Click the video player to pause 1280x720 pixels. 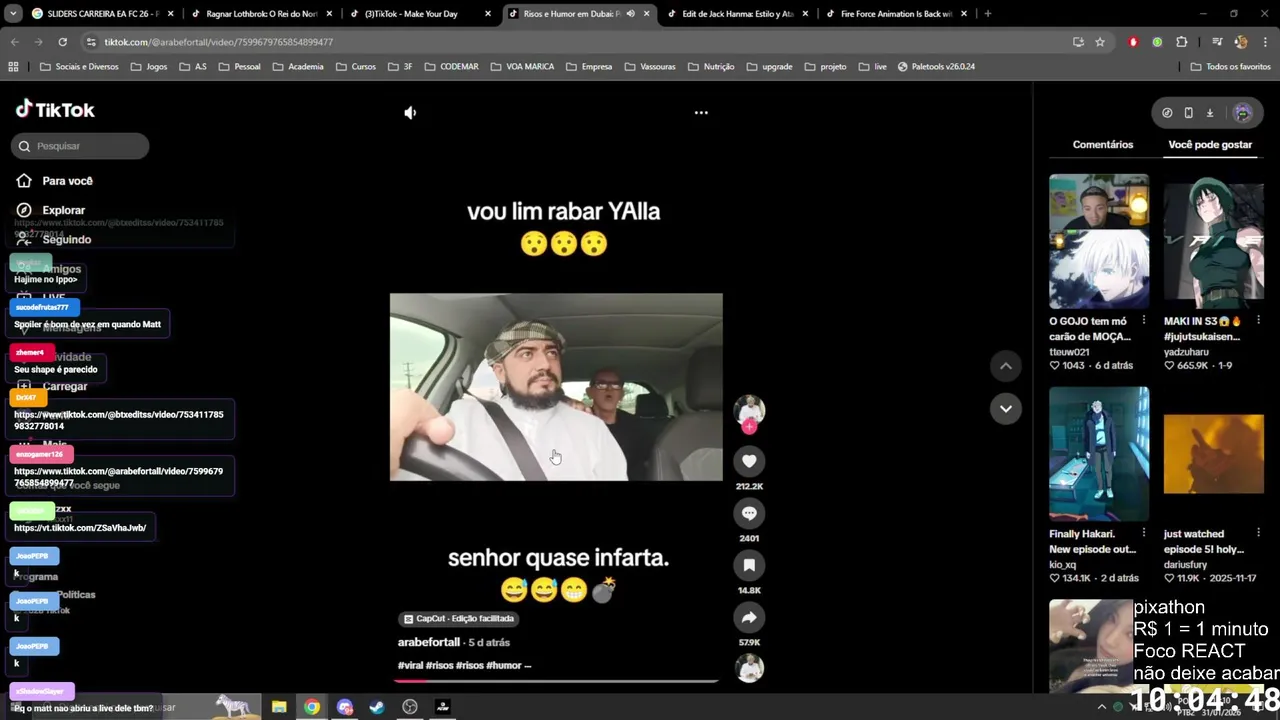point(556,387)
